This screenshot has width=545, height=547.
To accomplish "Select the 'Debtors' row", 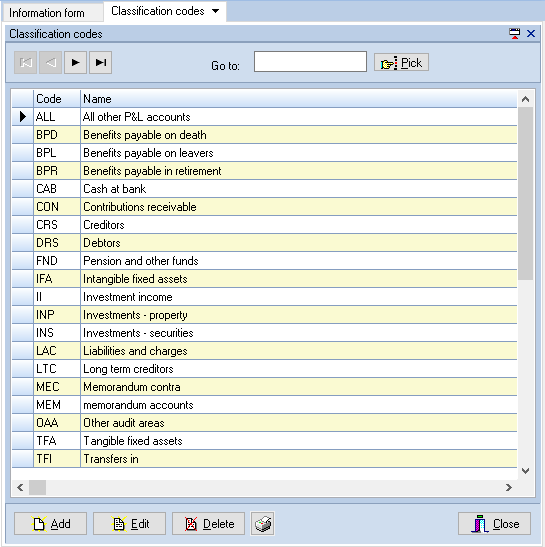I will (264, 243).
